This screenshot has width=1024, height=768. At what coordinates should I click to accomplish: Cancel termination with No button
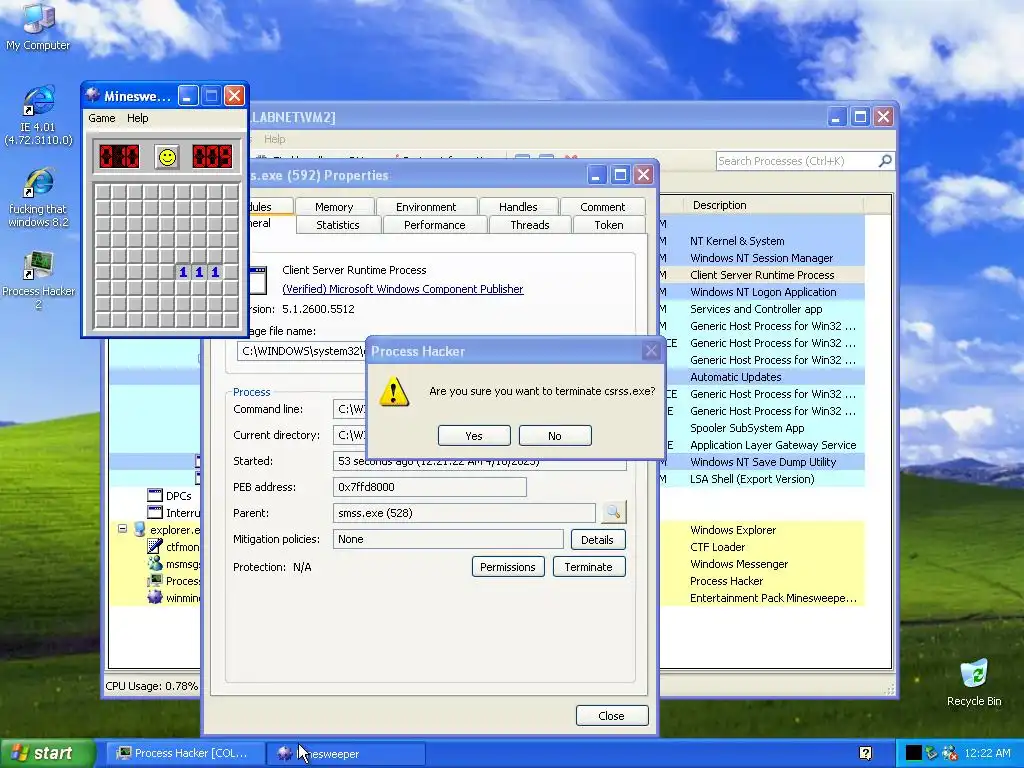555,436
